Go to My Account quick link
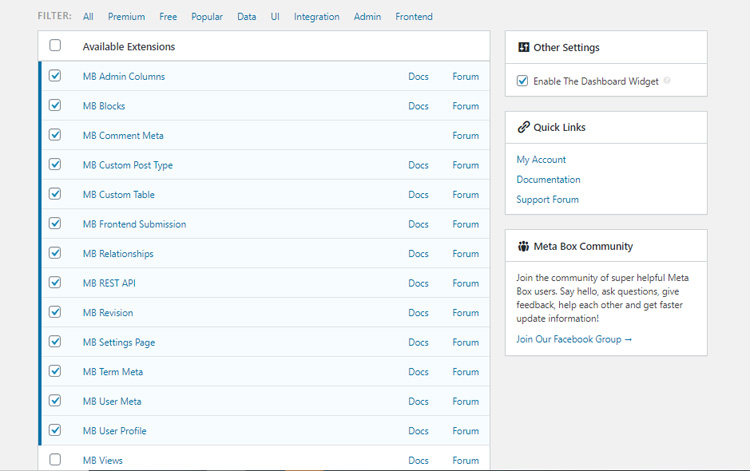 (541, 160)
